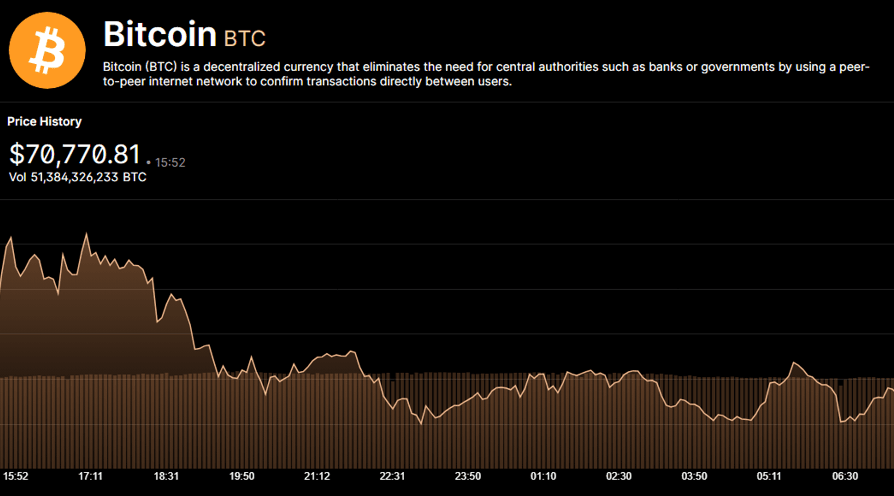Click the orange Bitcoin logo icon
The width and height of the screenshot is (894, 496).
47,51
